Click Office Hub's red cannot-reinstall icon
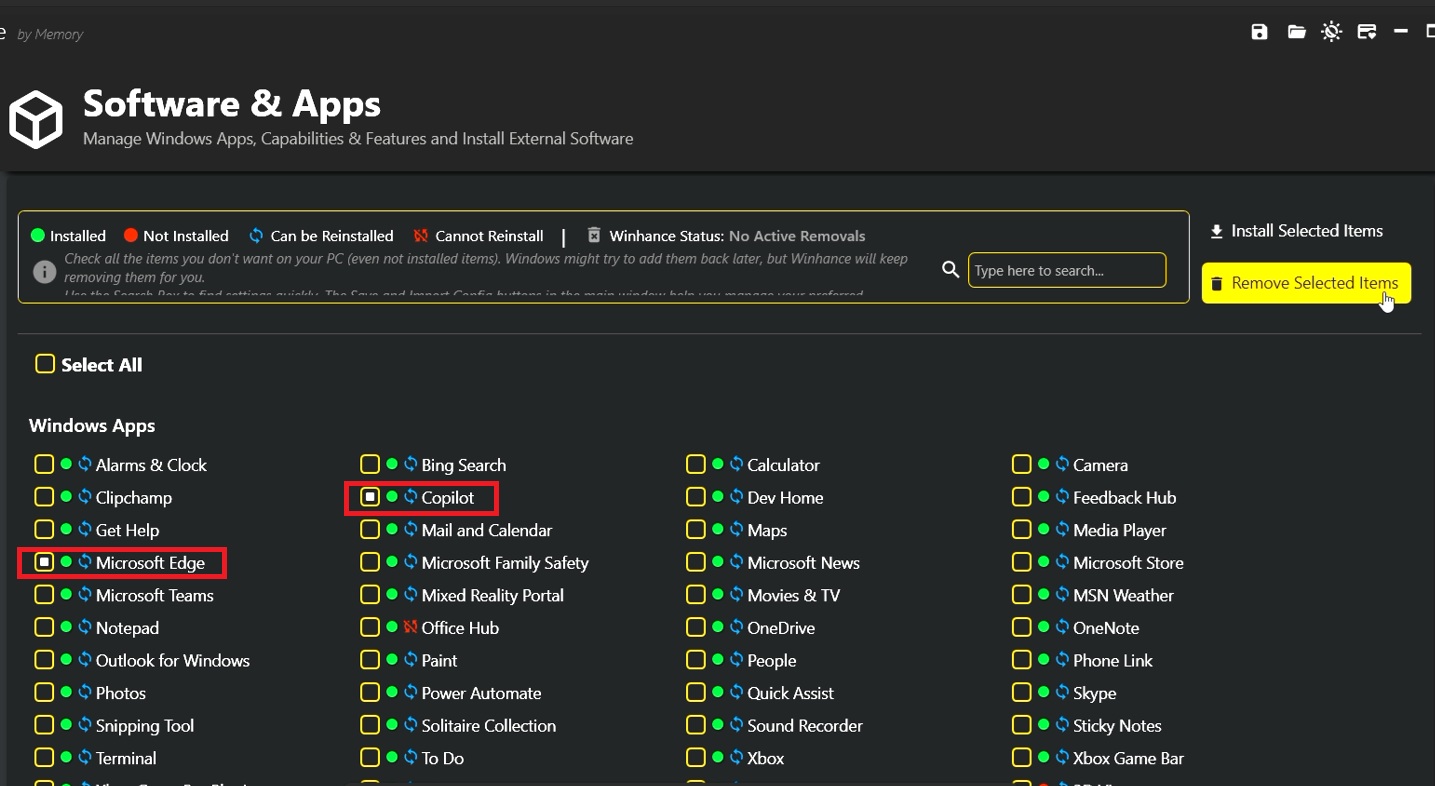 tap(410, 628)
